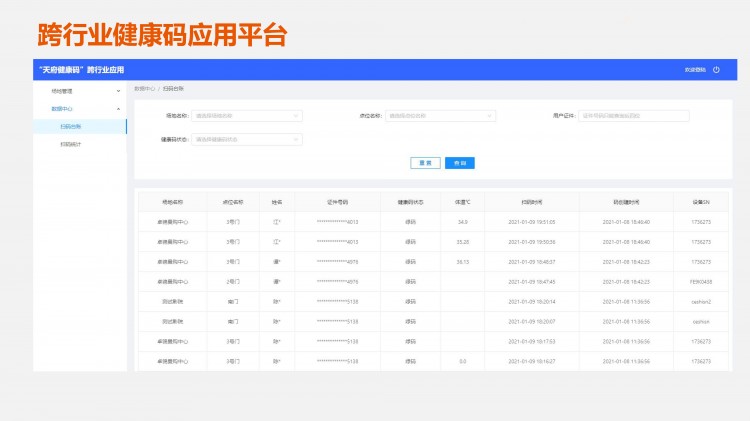
Task: Click the 重置 reset button
Action: (425, 163)
